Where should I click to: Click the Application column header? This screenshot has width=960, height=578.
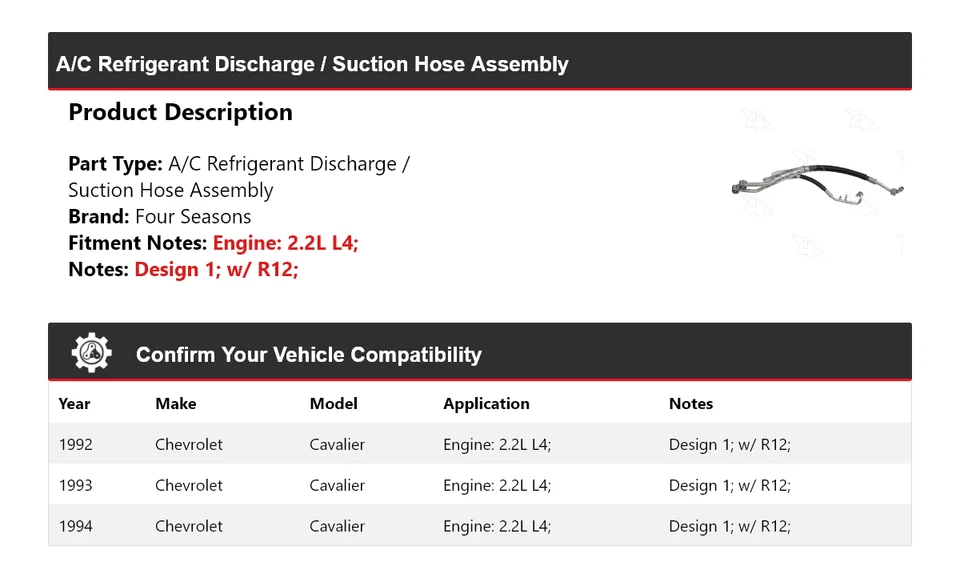pyautogui.click(x=486, y=404)
